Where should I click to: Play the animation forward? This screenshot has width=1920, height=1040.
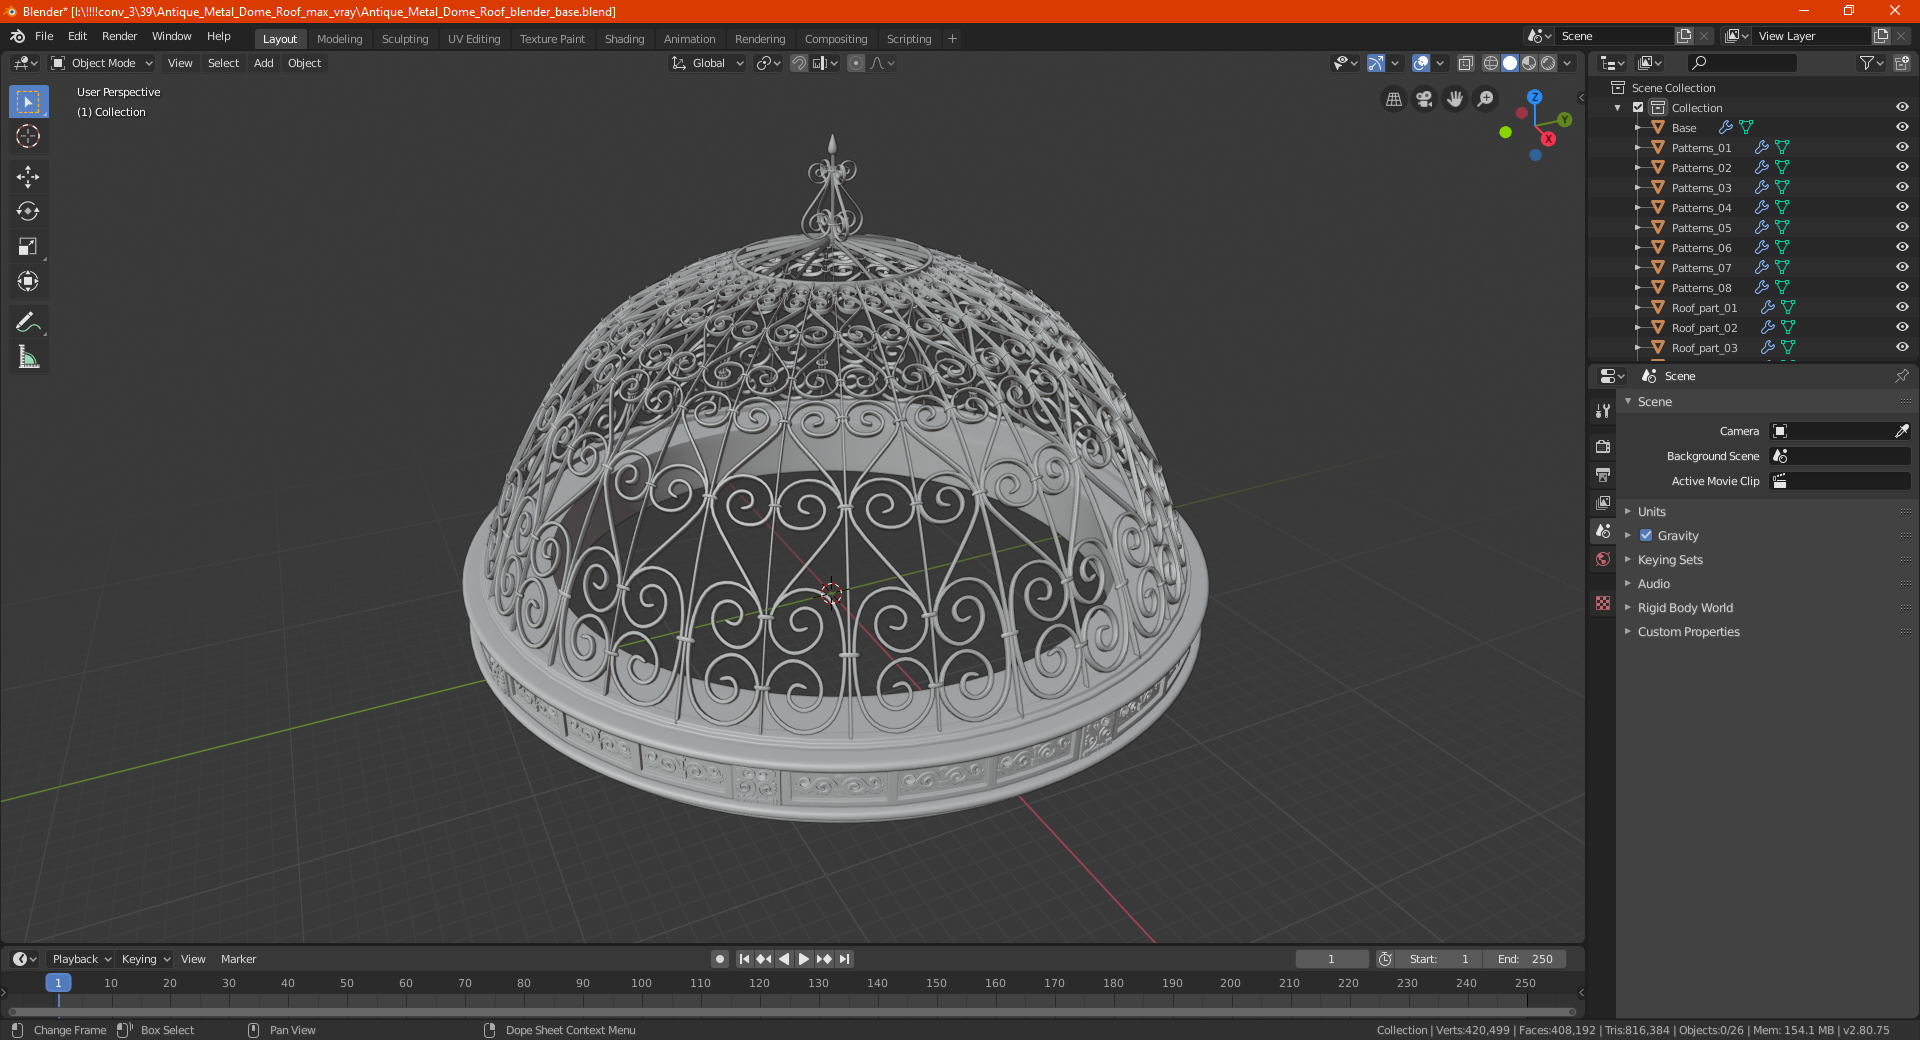[x=804, y=959]
